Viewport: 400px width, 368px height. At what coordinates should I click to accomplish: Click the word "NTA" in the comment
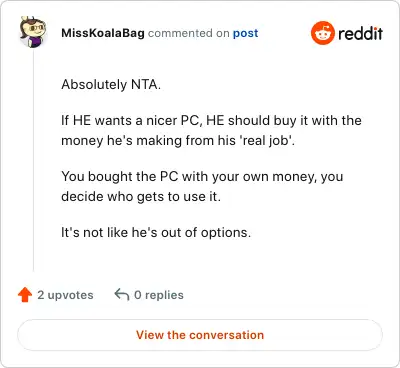click(146, 85)
